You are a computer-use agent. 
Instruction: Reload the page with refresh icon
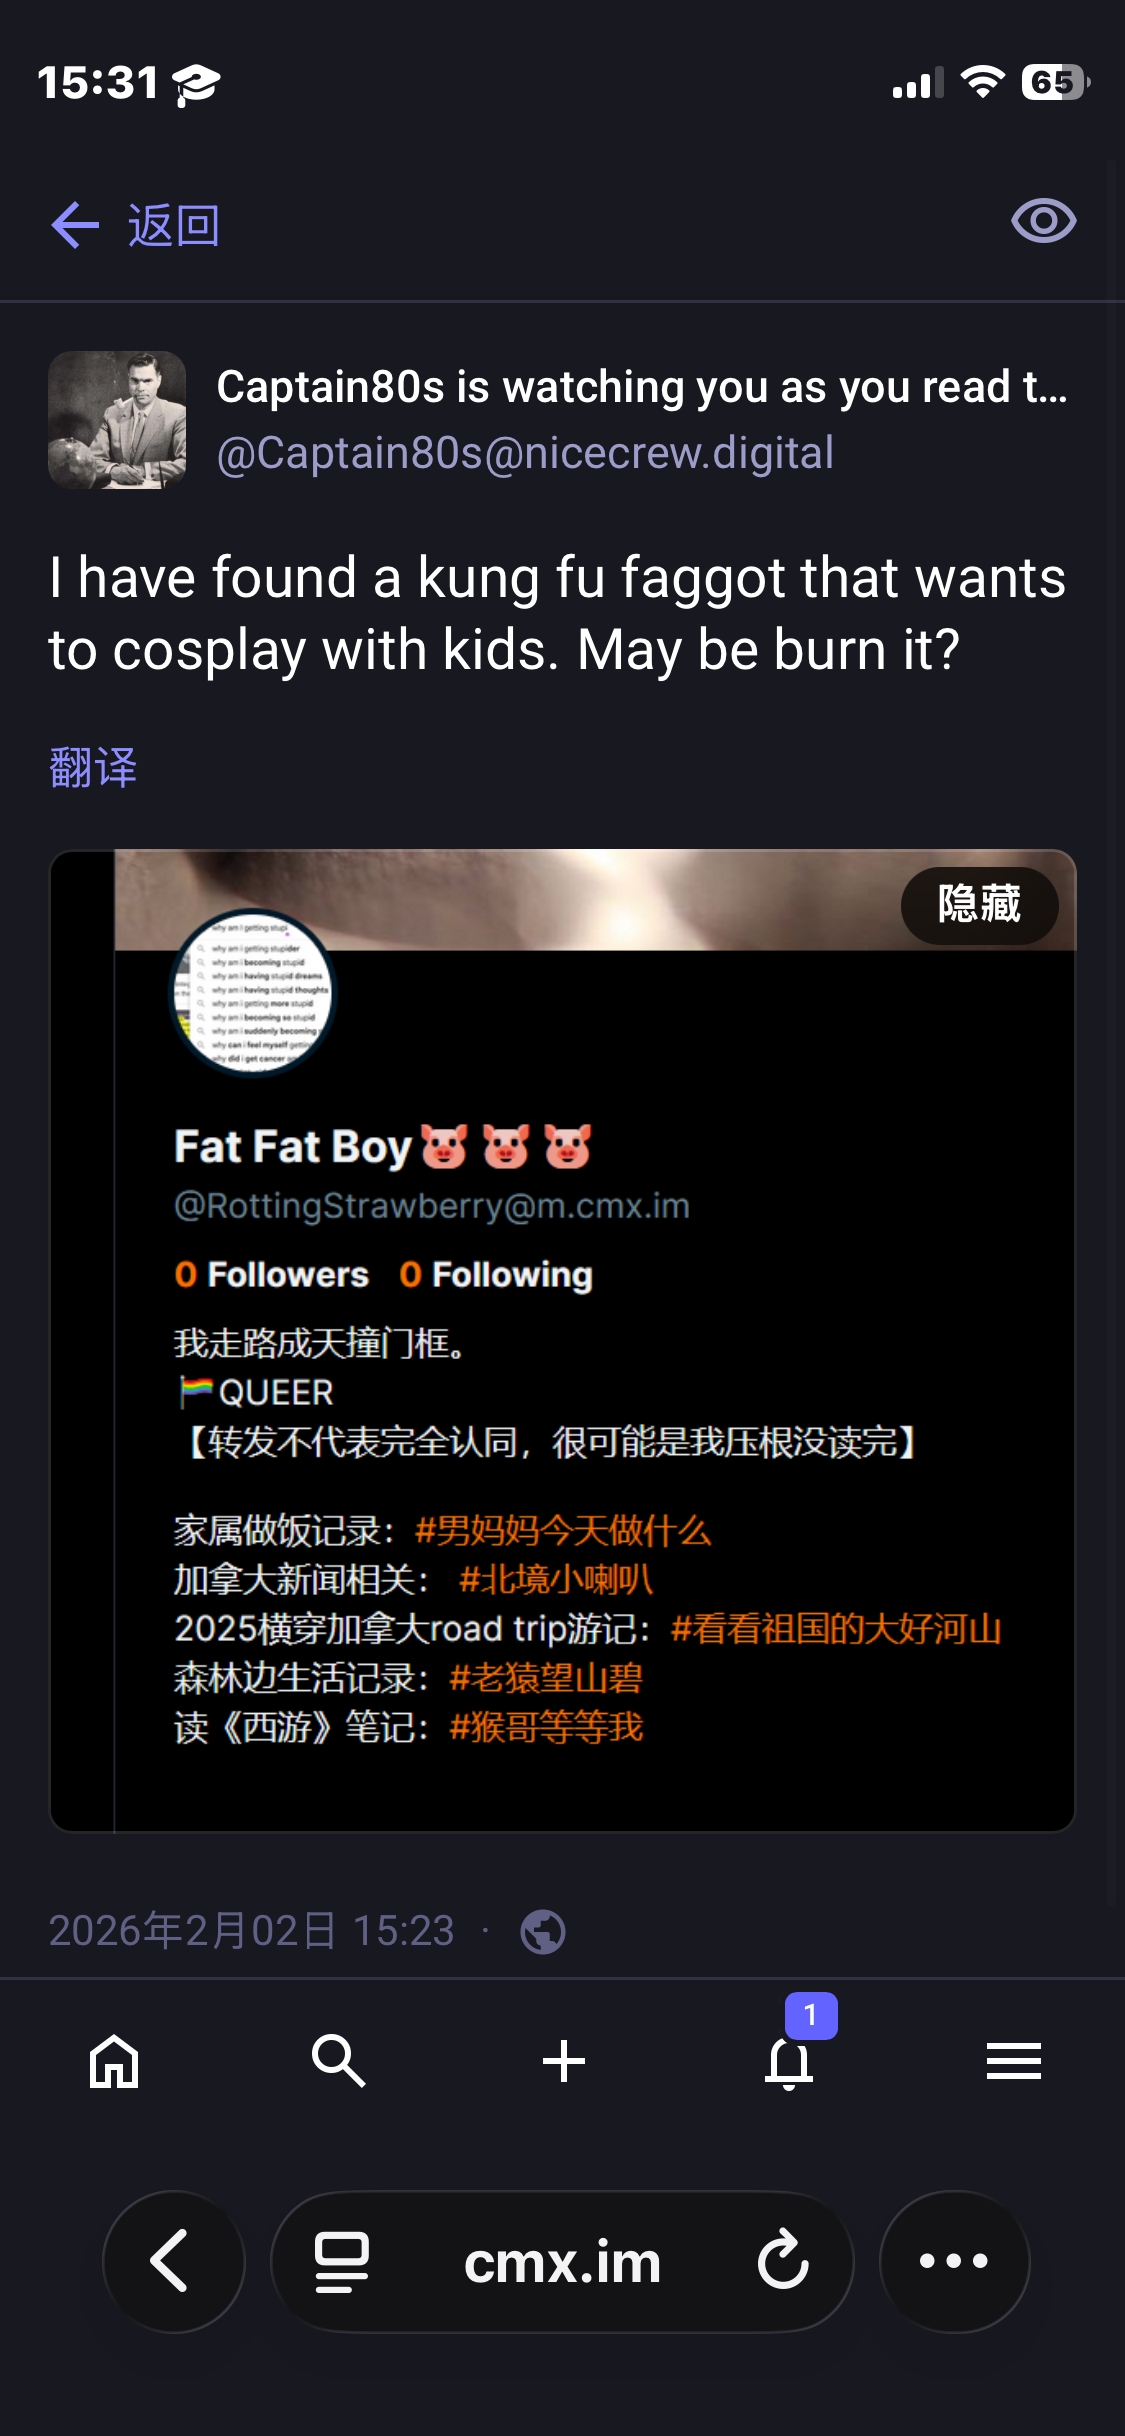tap(782, 2260)
